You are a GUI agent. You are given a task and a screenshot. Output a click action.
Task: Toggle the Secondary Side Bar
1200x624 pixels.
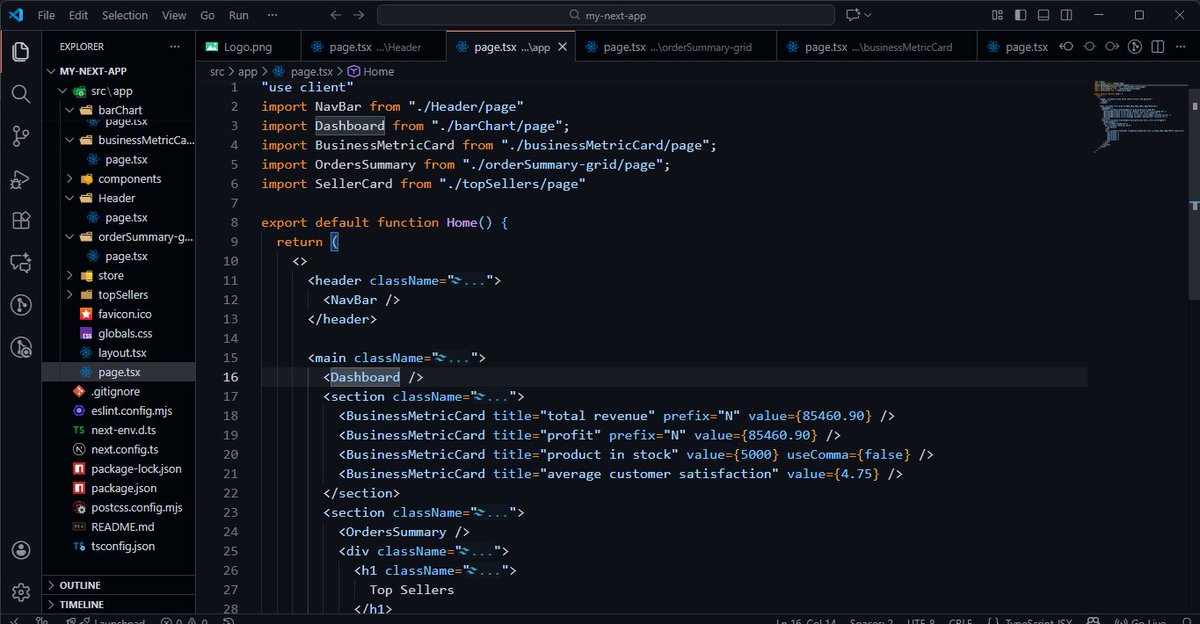tap(1064, 14)
